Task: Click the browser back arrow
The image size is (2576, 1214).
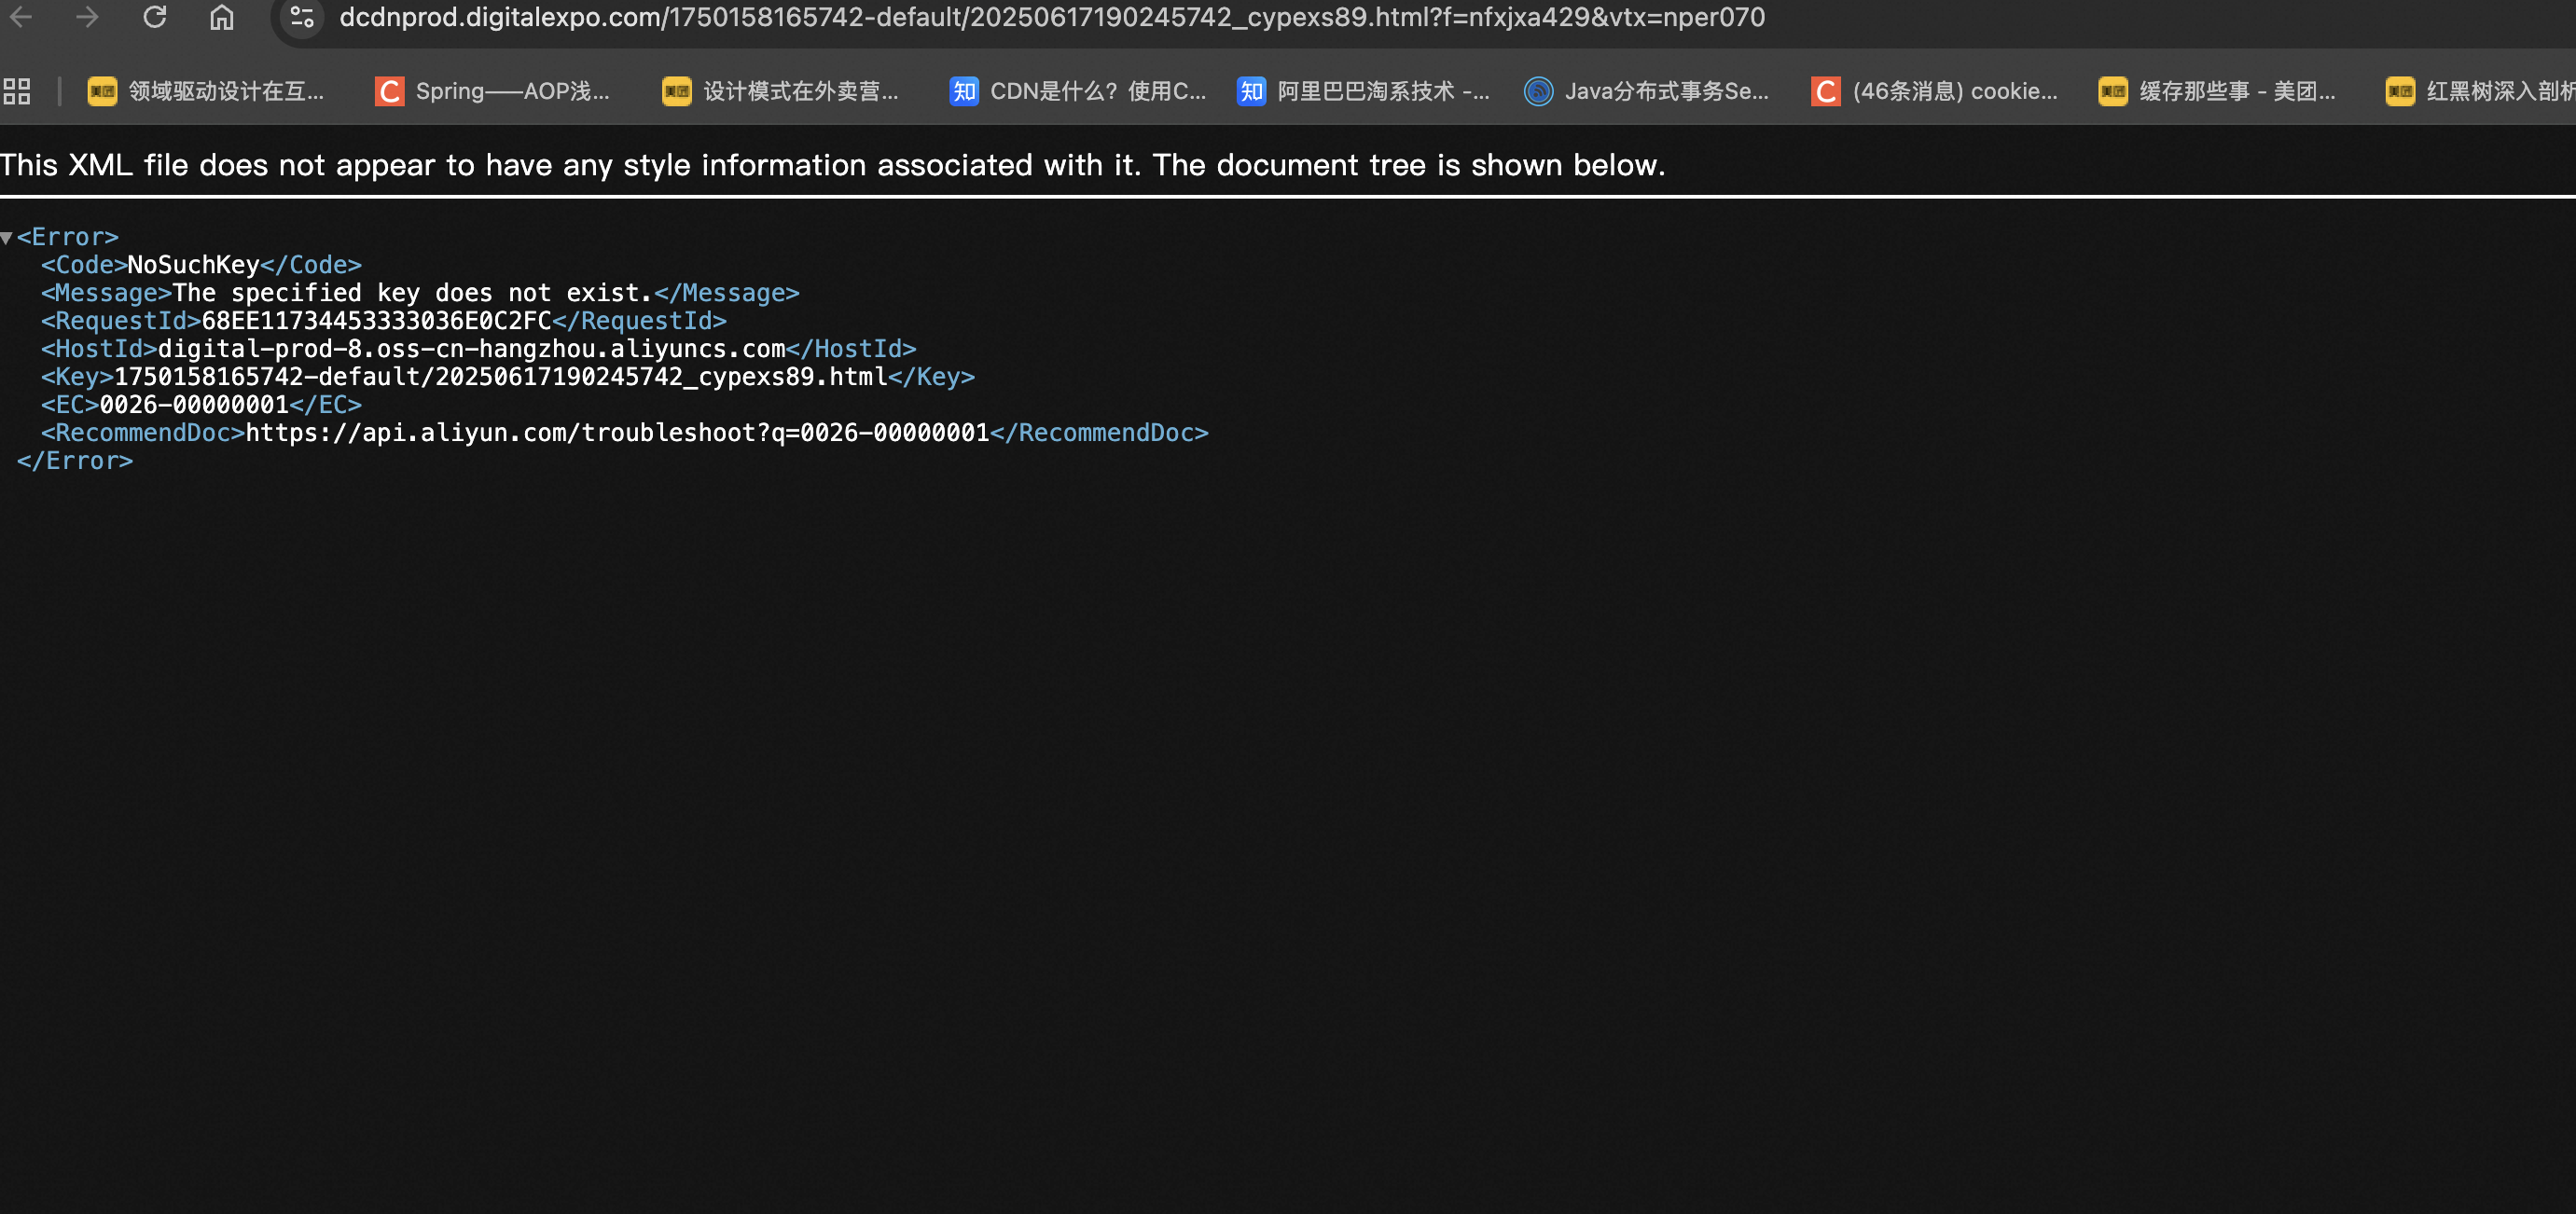Action: click(21, 17)
